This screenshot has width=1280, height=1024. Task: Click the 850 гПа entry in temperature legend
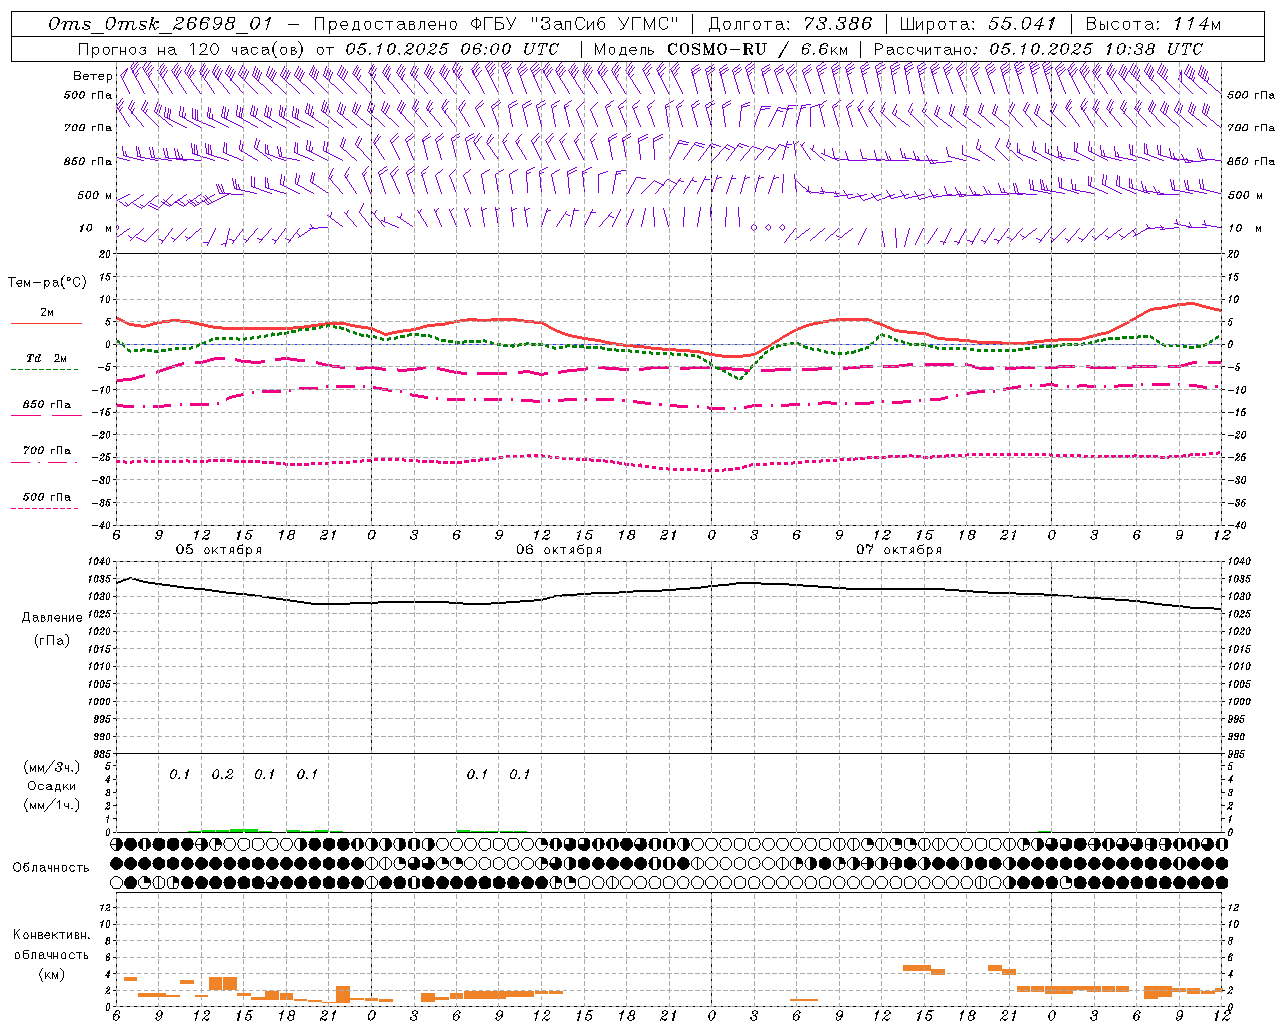tap(47, 405)
